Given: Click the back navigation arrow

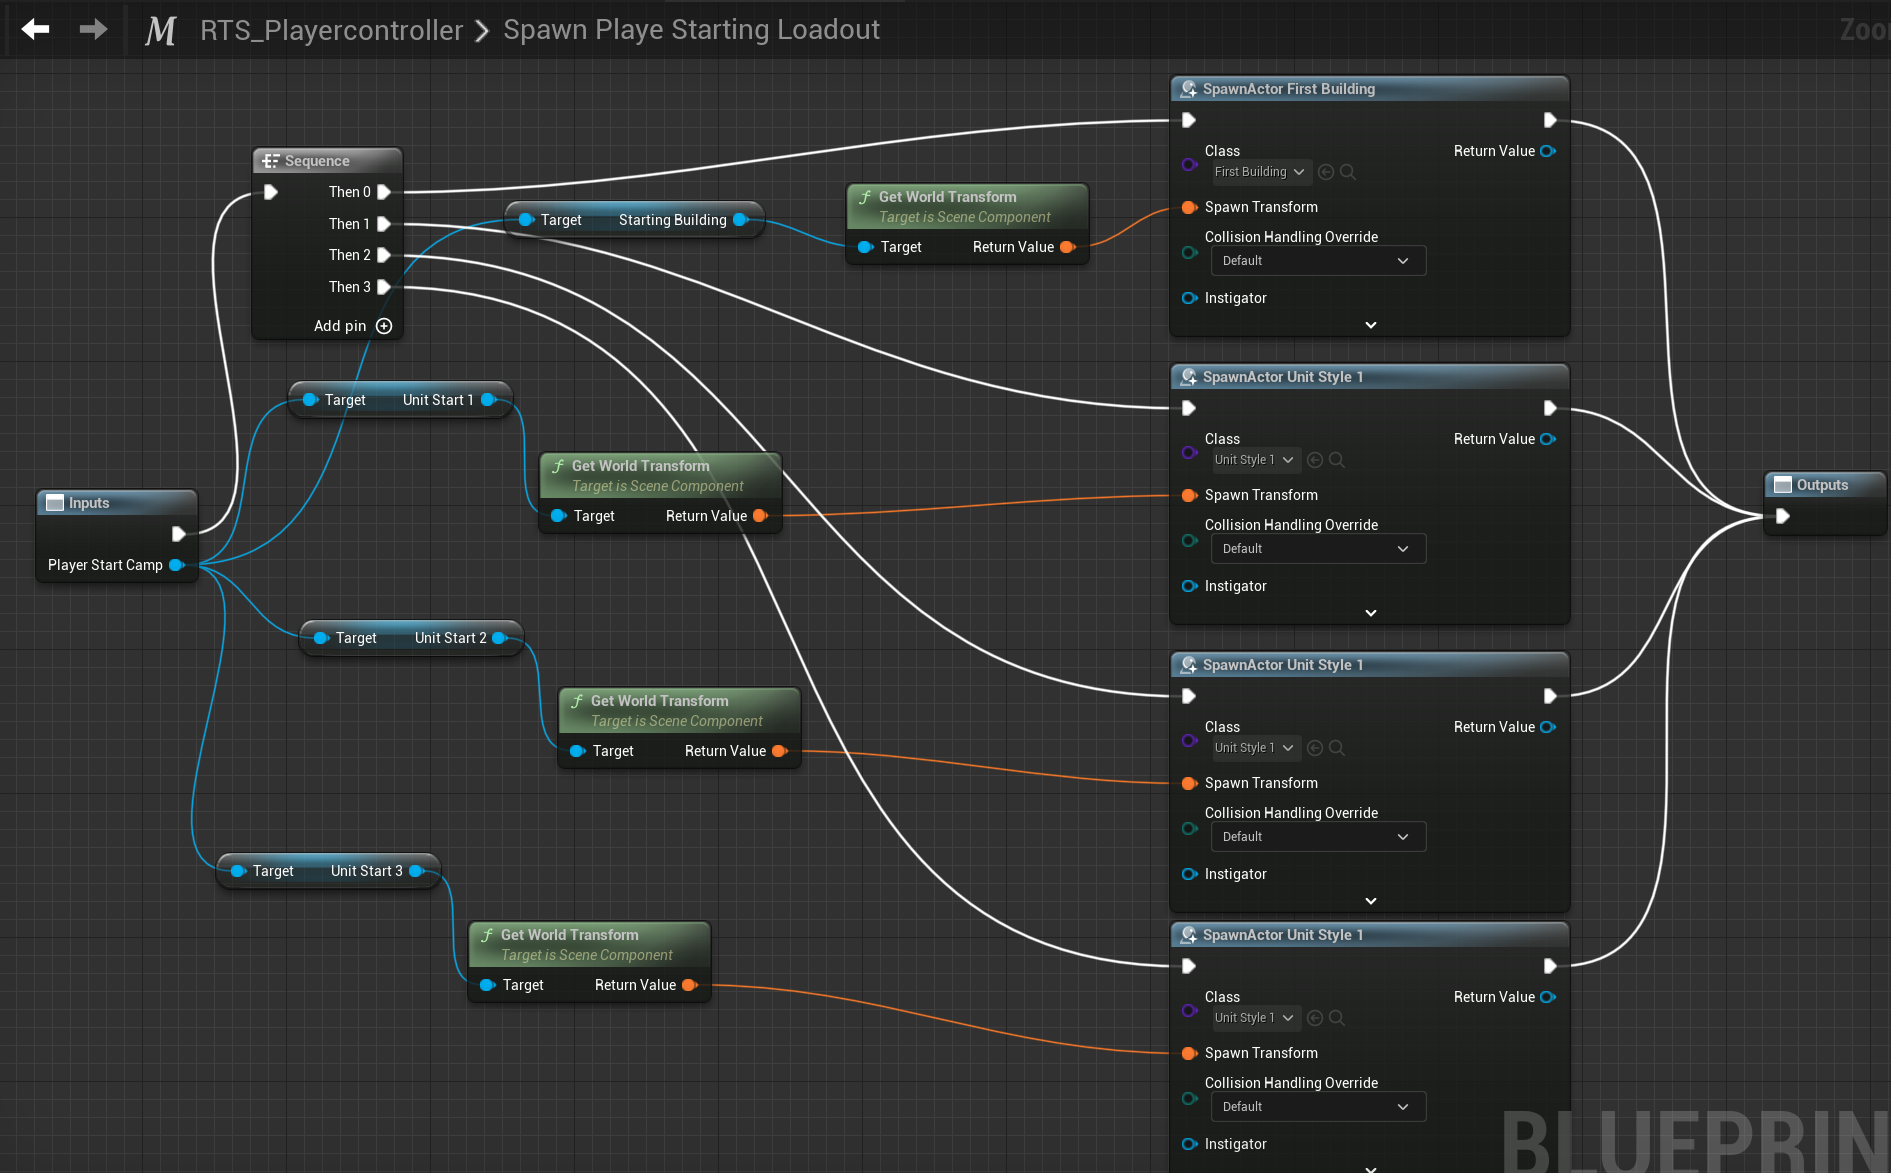Looking at the screenshot, I should (36, 30).
